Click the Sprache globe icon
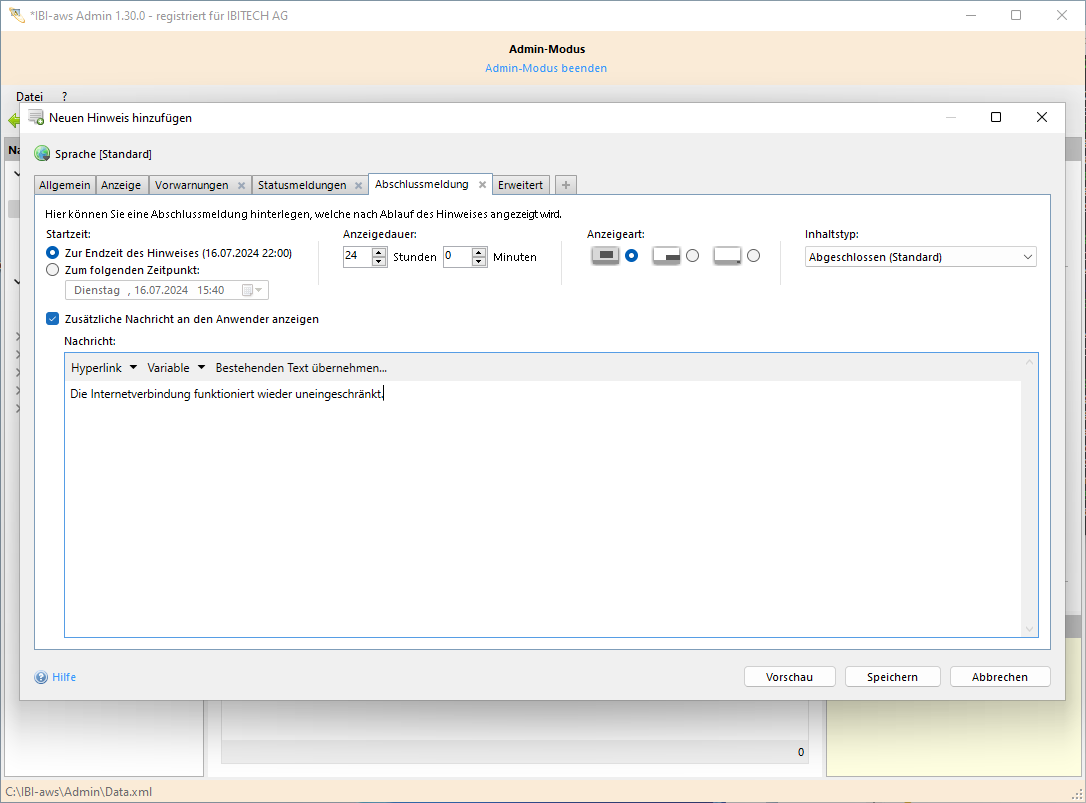Image resolution: width=1086 pixels, height=803 pixels. 41,154
